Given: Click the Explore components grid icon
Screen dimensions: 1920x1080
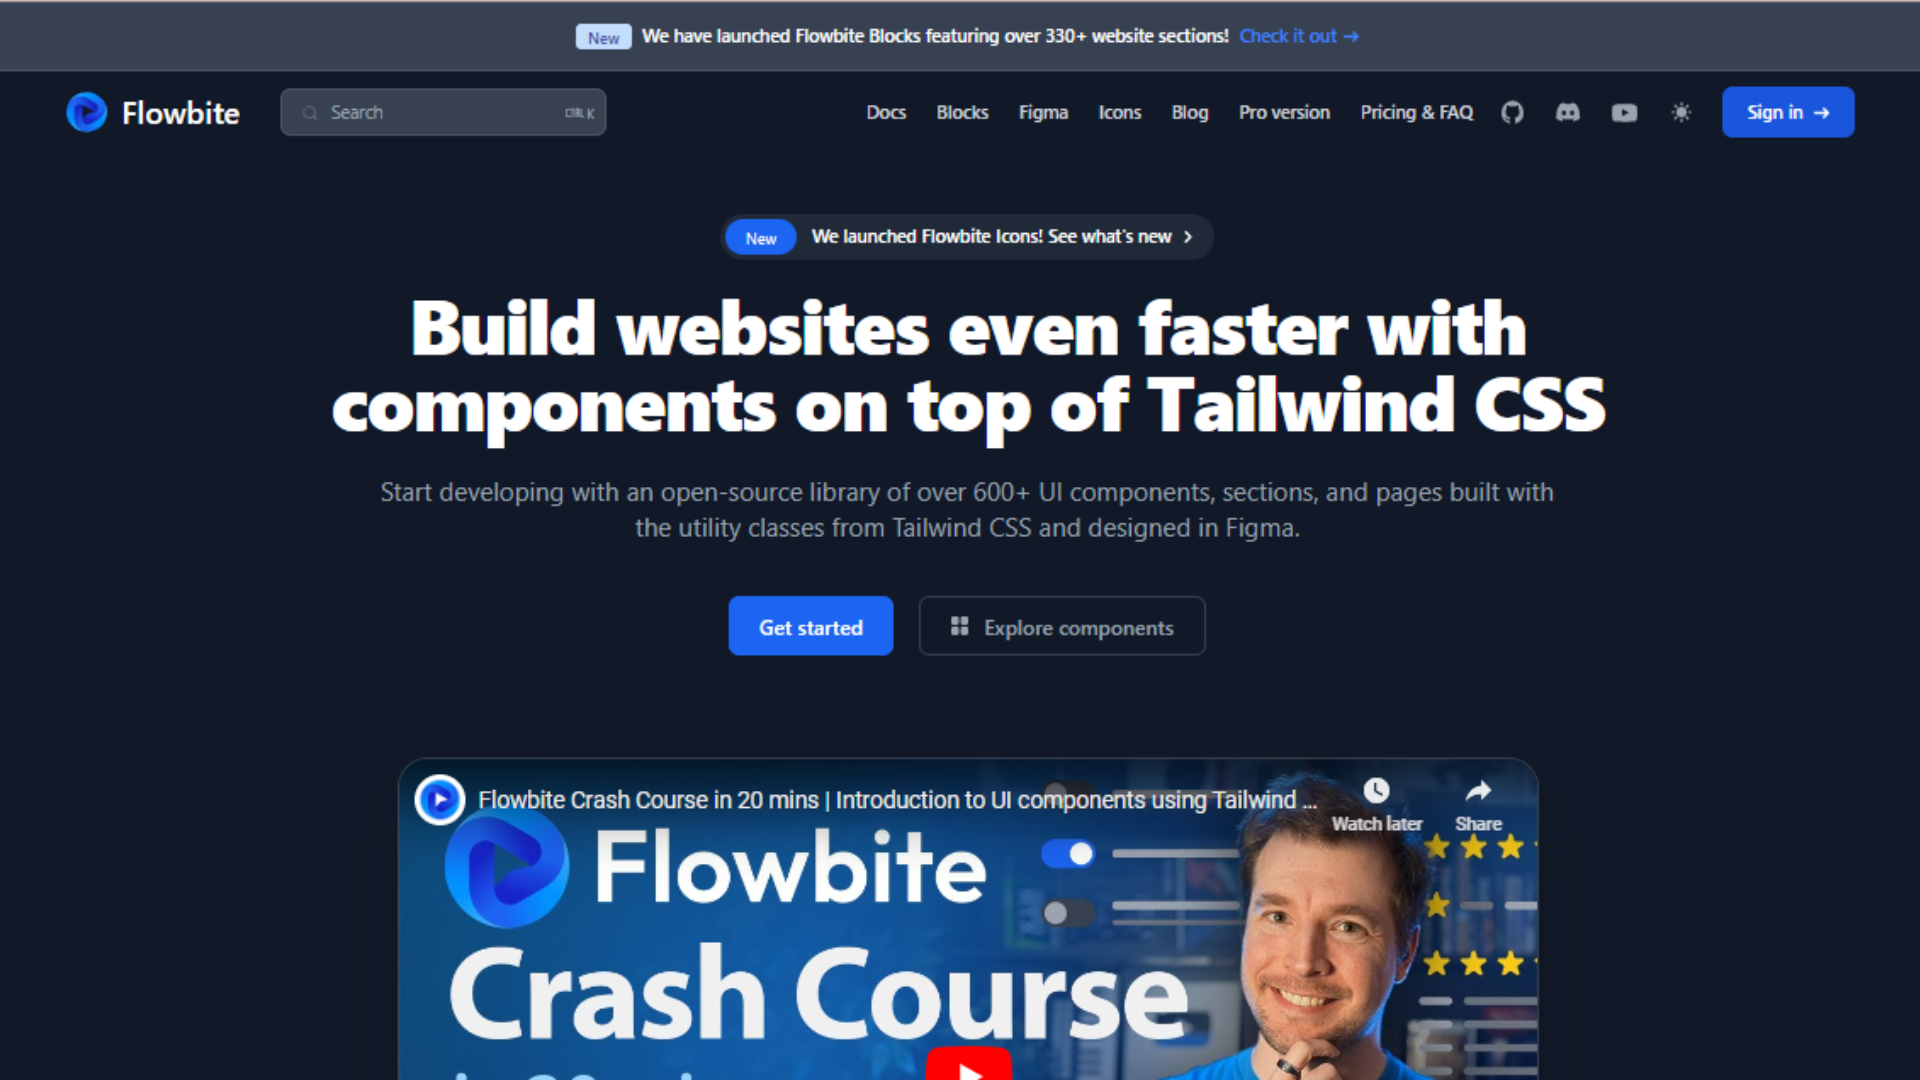Looking at the screenshot, I should 959,626.
